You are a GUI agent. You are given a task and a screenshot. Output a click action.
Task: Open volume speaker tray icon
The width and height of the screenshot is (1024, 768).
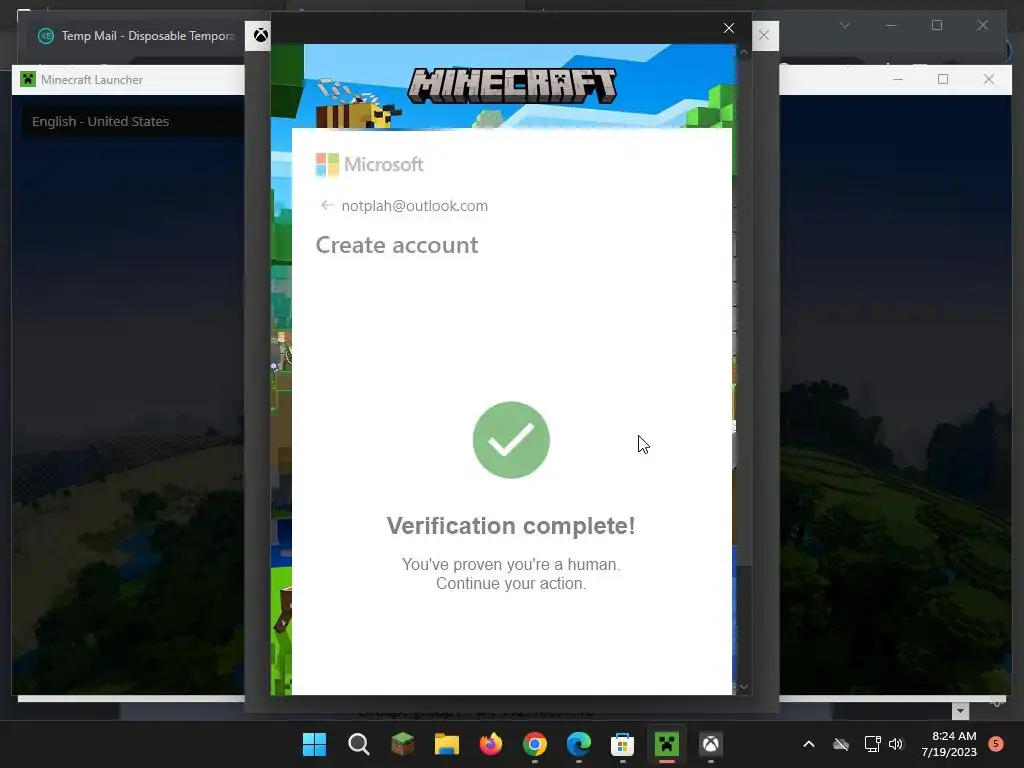(x=896, y=744)
